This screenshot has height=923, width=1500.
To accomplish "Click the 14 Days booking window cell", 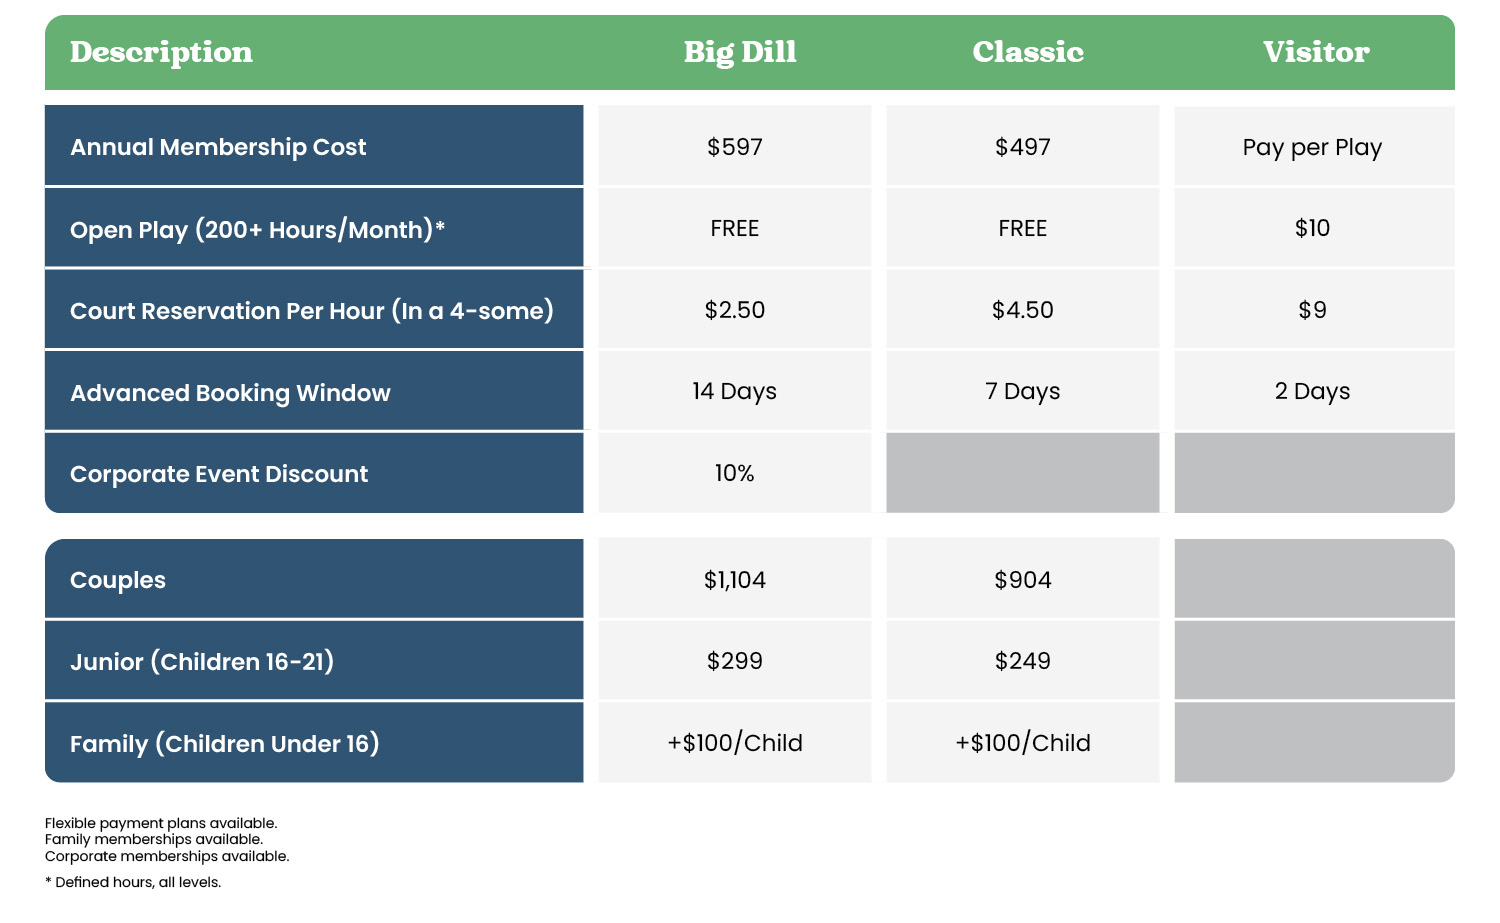I will click(734, 391).
